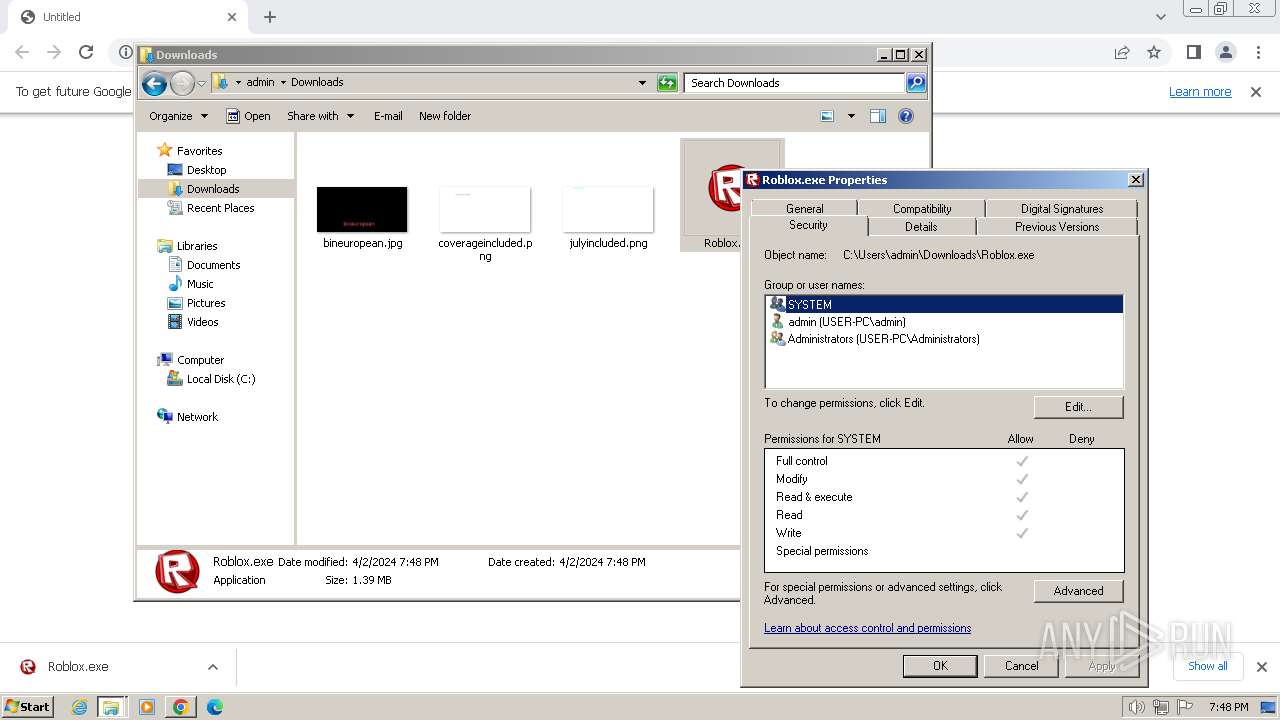Open the Organize menu
The image size is (1280, 720).
(x=178, y=116)
